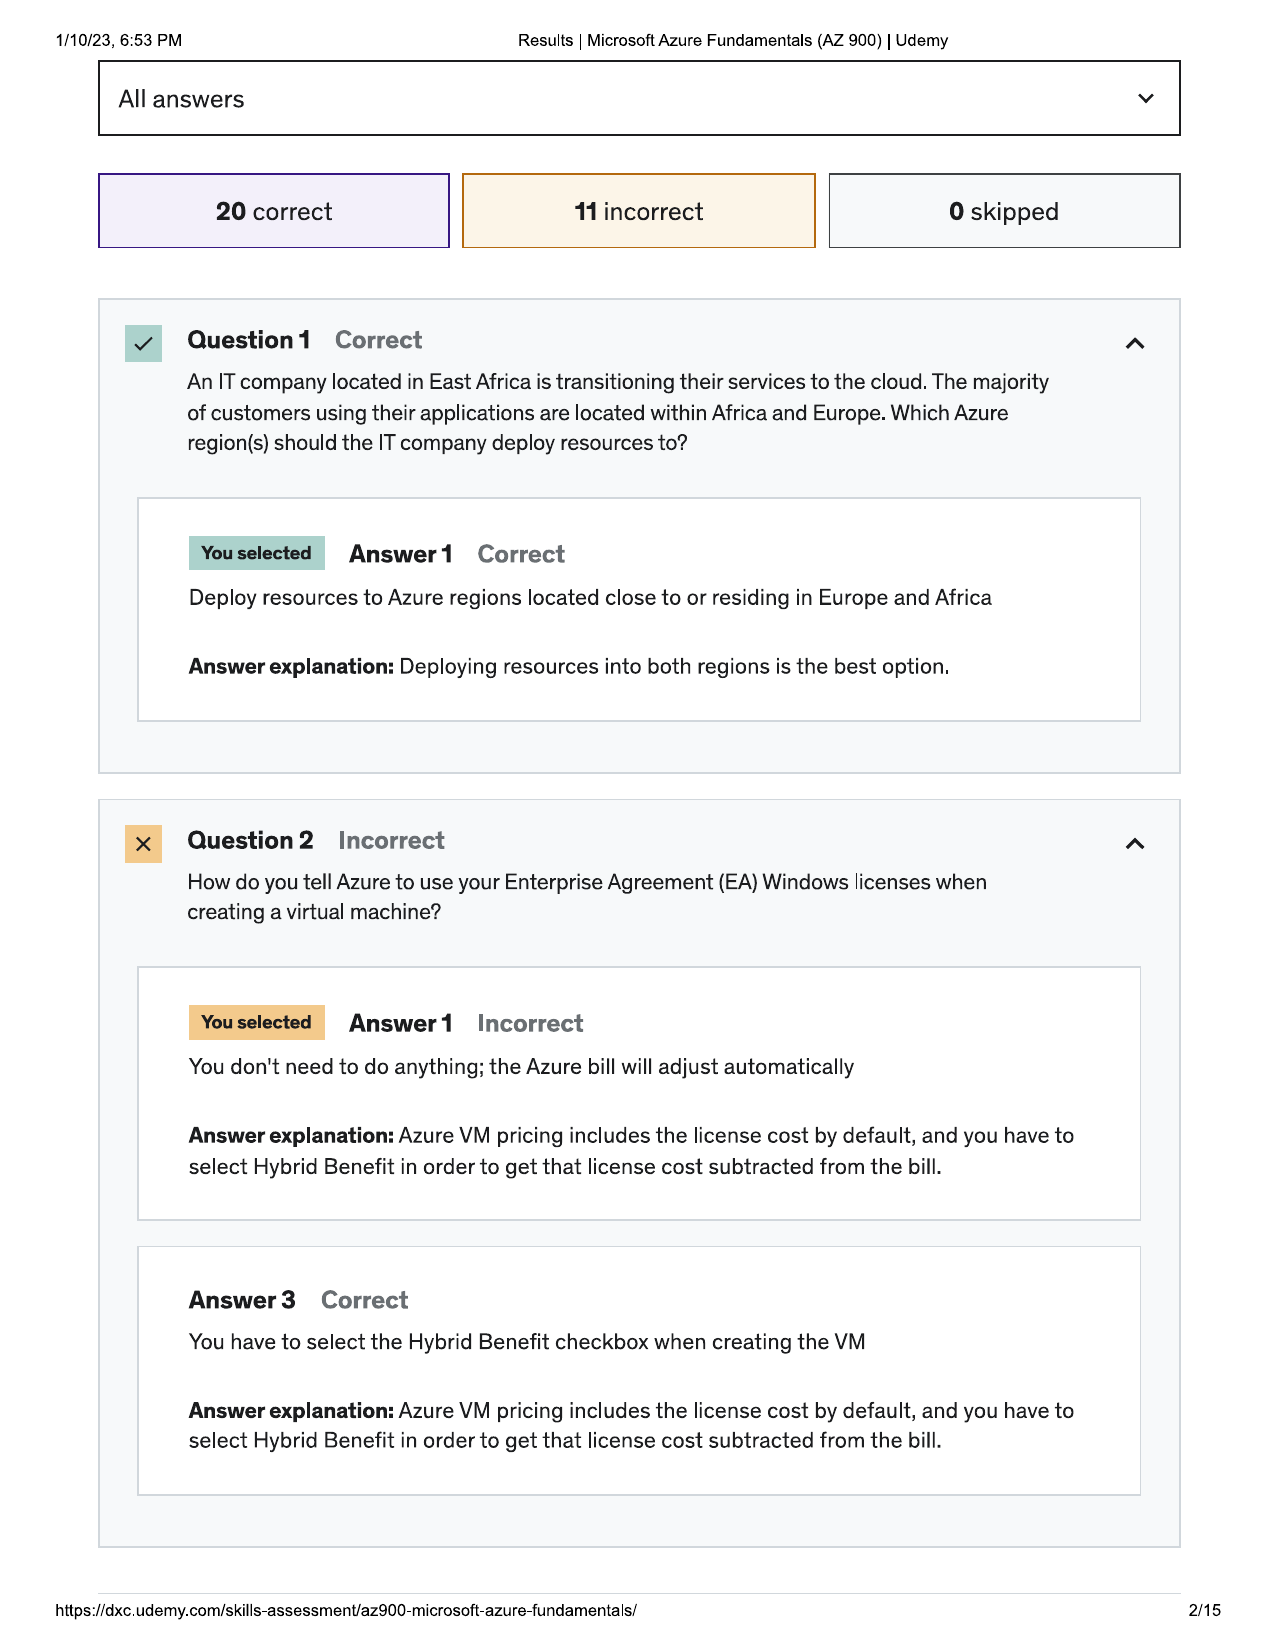Collapse Question 1 using its chevron
The image size is (1275, 1650).
[x=1135, y=343]
